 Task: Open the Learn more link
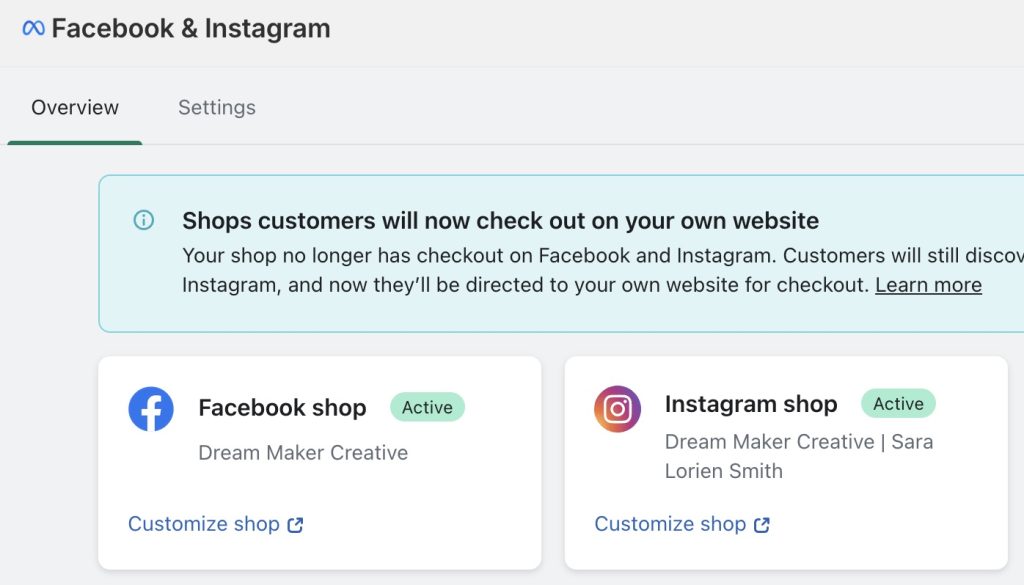pyautogui.click(x=927, y=284)
